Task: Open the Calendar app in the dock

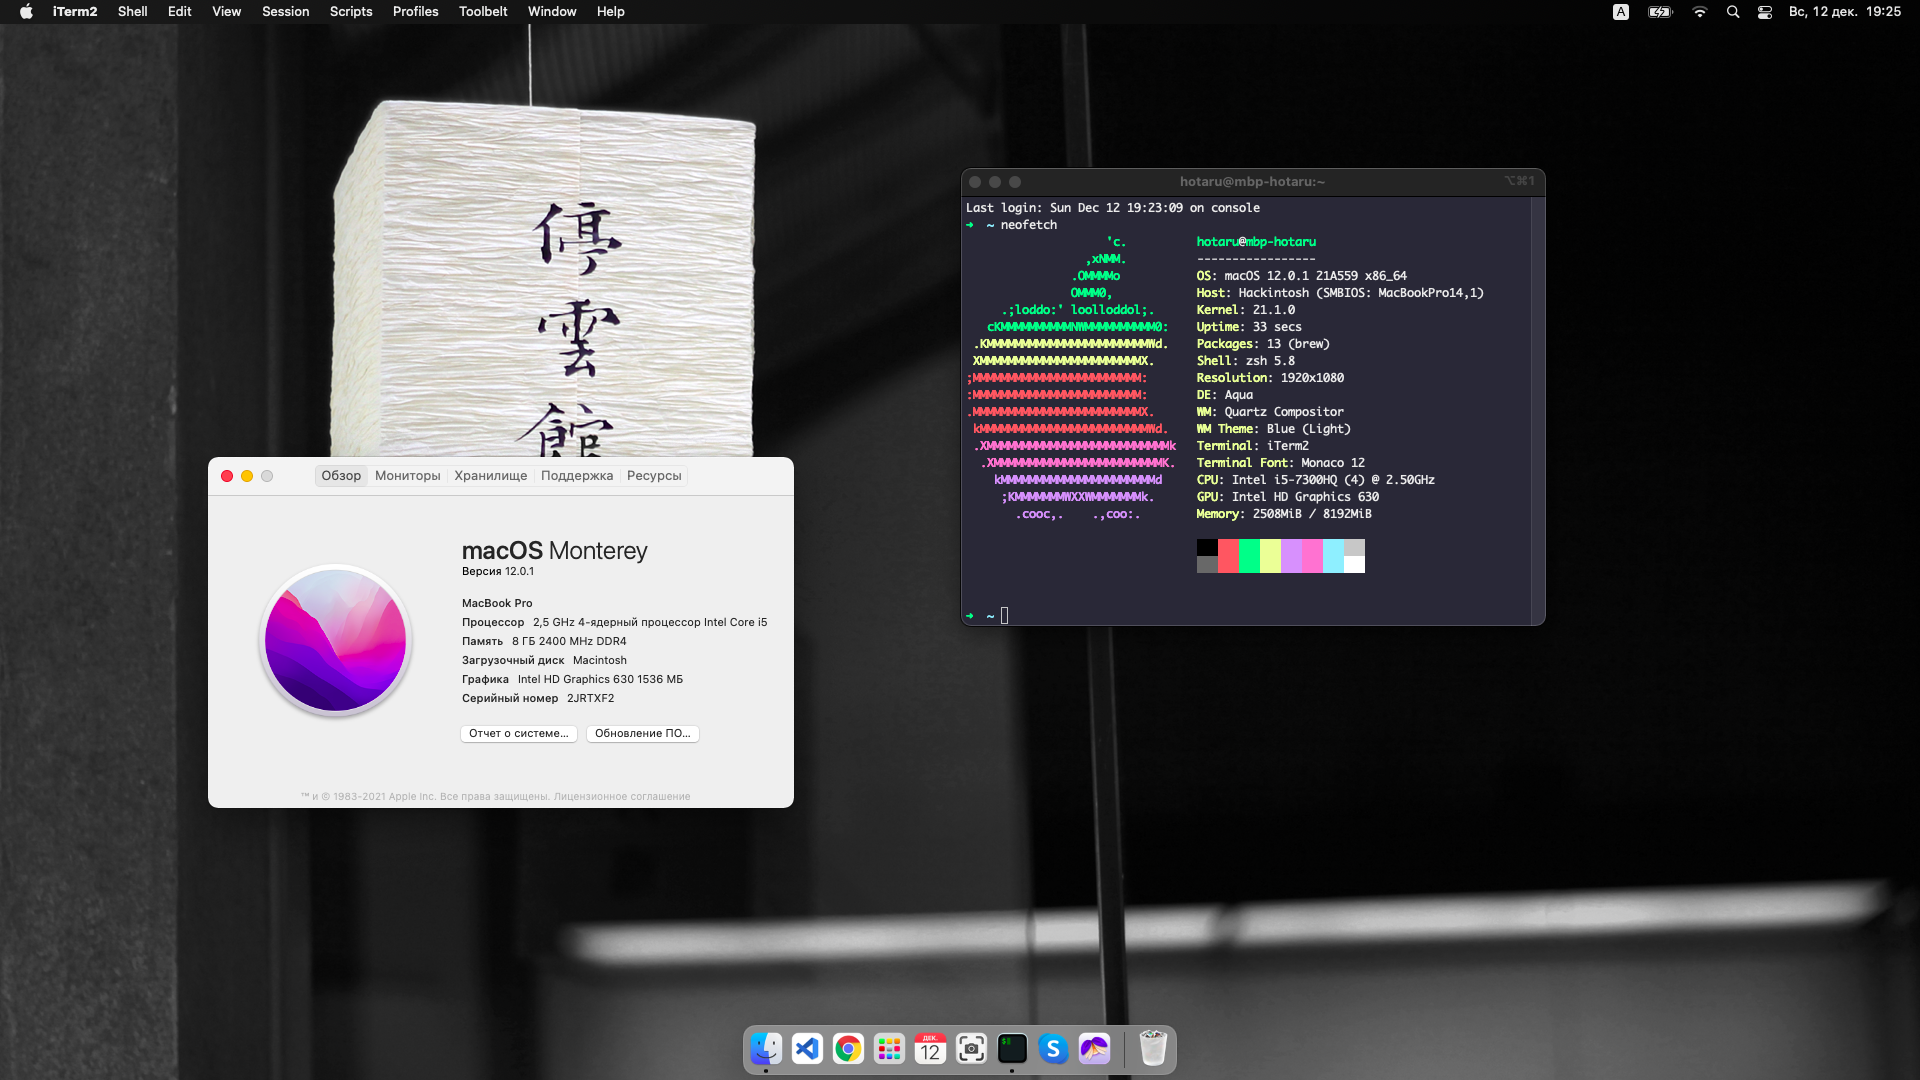Action: pos(930,1049)
